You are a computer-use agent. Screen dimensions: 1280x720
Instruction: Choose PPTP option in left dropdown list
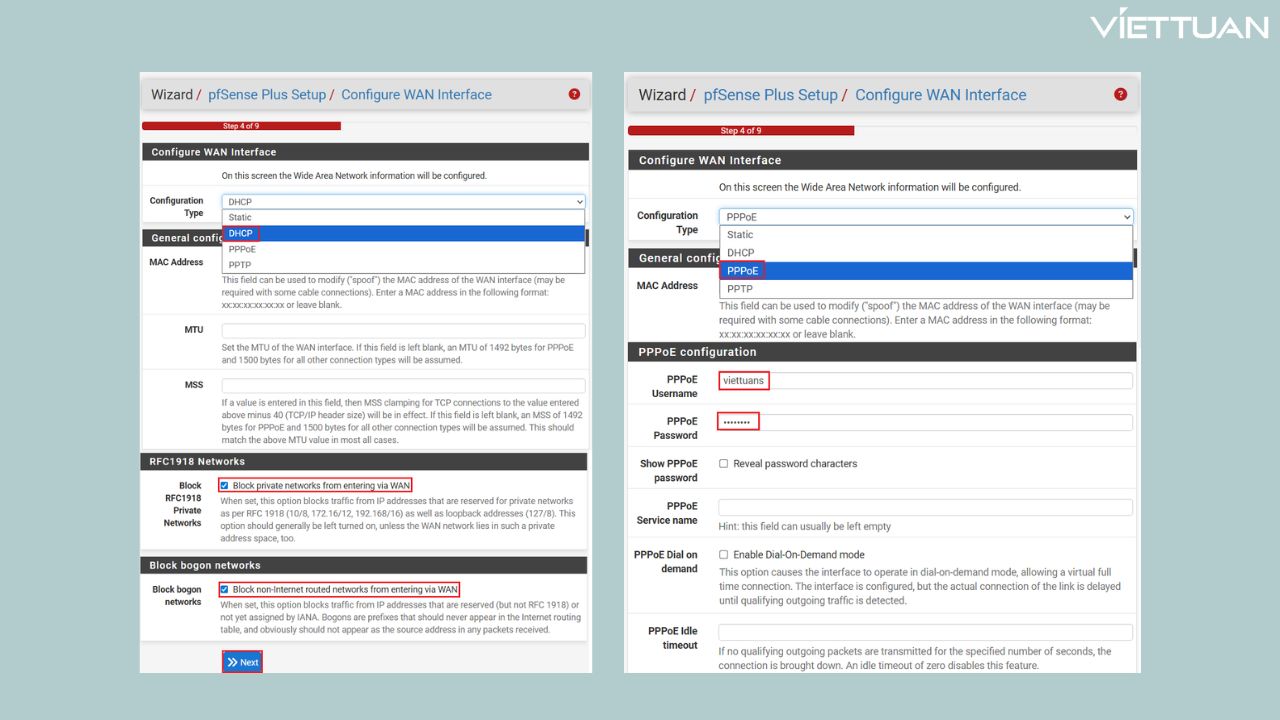coord(241,265)
